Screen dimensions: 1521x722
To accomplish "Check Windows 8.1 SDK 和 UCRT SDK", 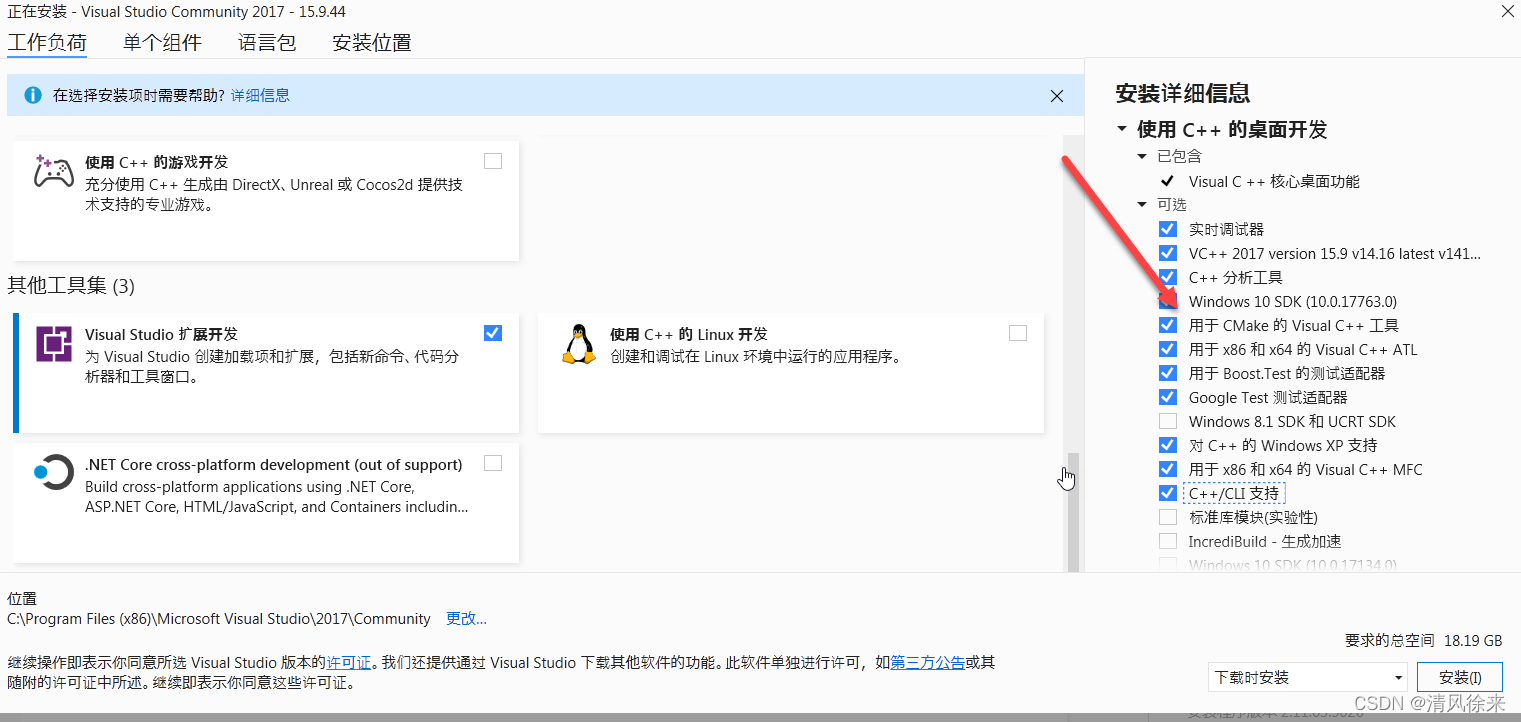I will pos(1168,421).
